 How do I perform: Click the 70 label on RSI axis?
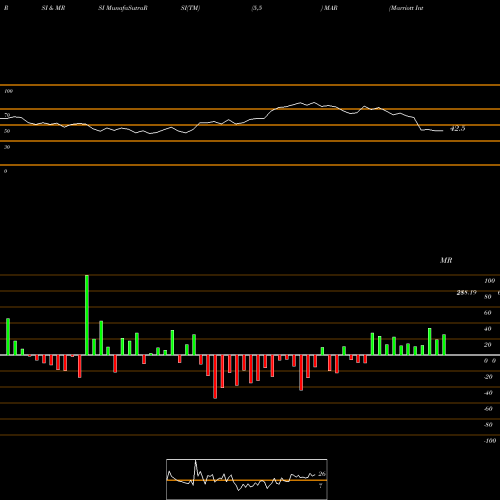[x=7, y=115]
